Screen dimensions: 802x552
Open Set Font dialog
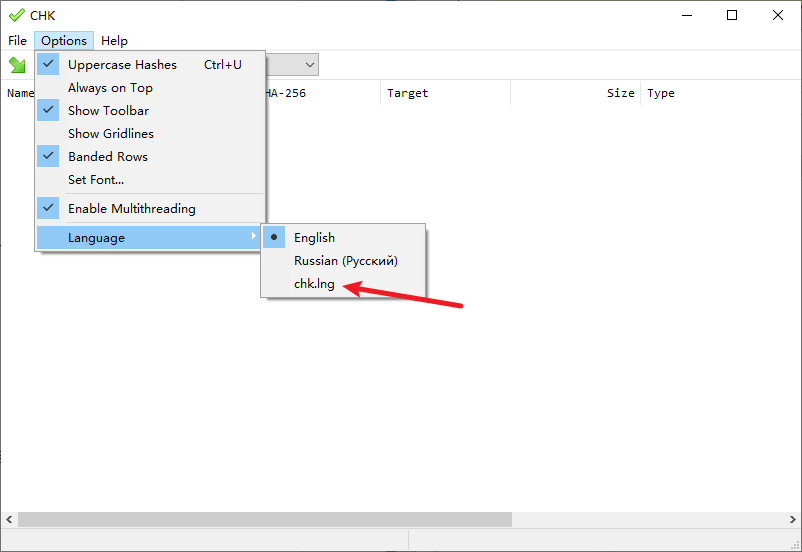pyautogui.click(x=95, y=180)
